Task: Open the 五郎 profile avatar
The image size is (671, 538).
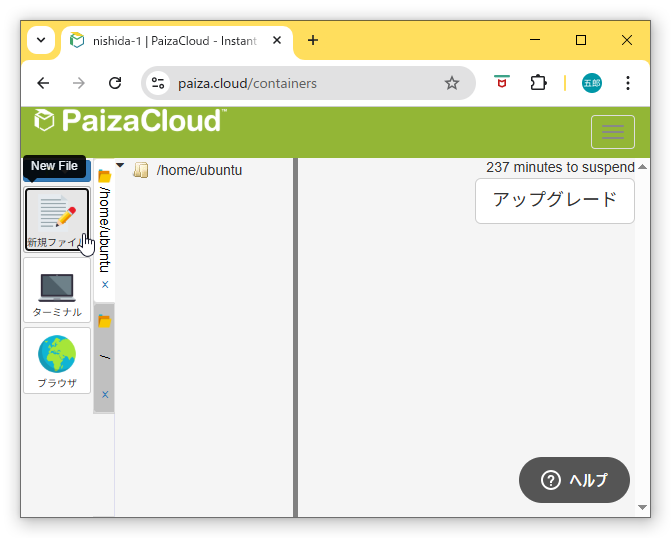Action: [592, 83]
